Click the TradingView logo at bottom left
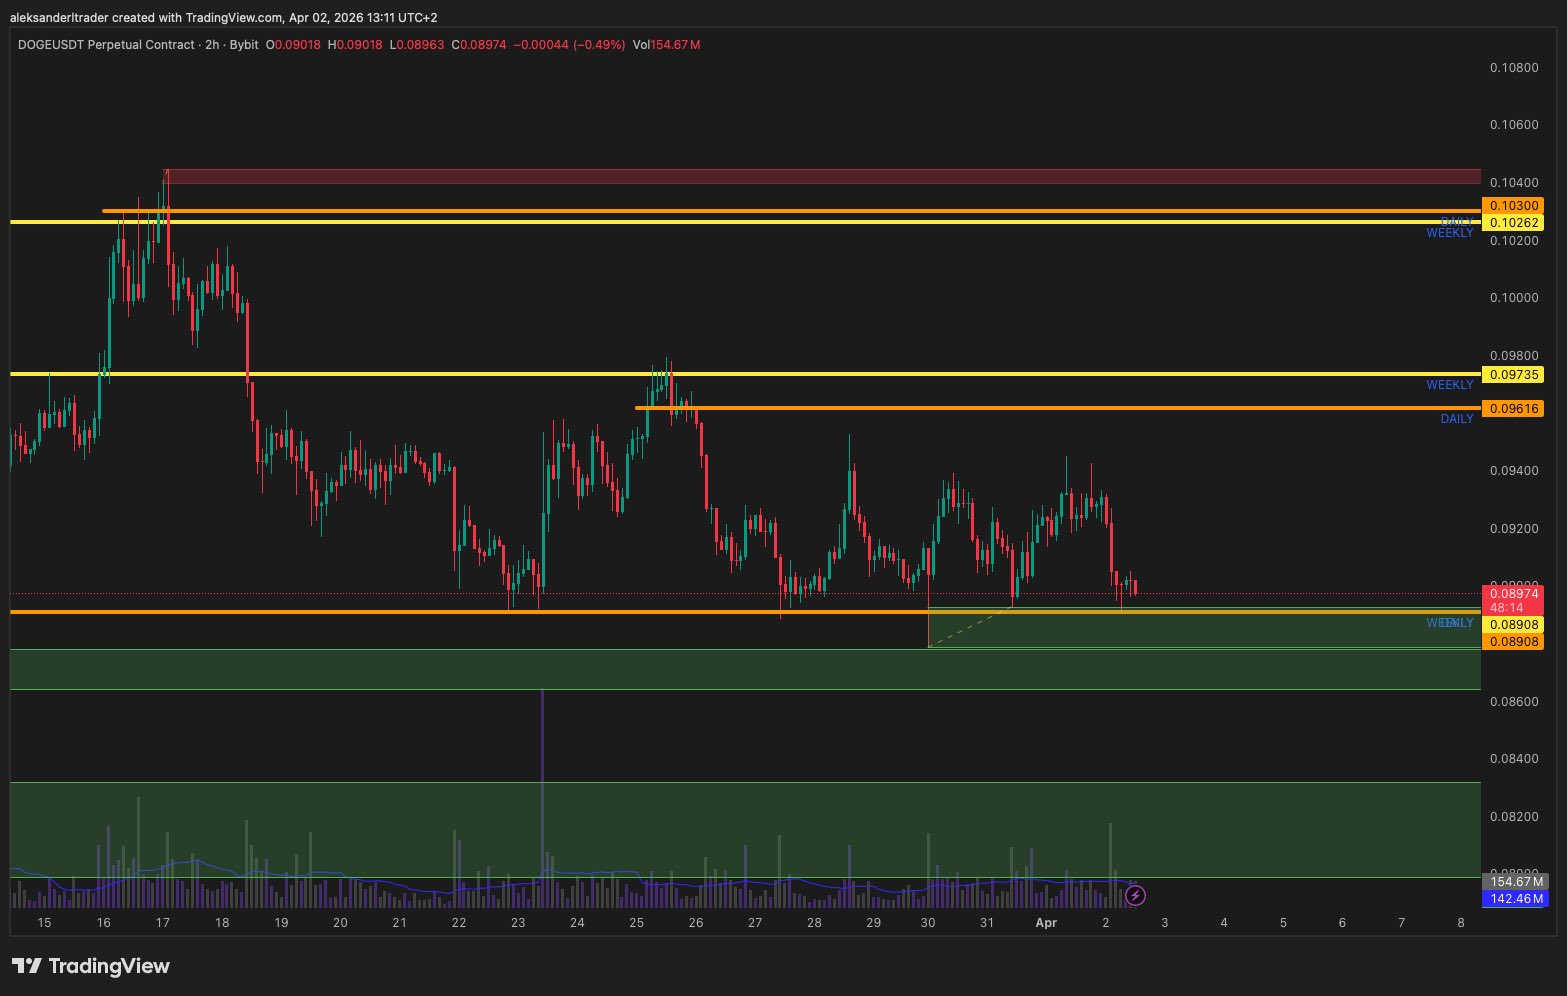1567x996 pixels. click(x=91, y=966)
